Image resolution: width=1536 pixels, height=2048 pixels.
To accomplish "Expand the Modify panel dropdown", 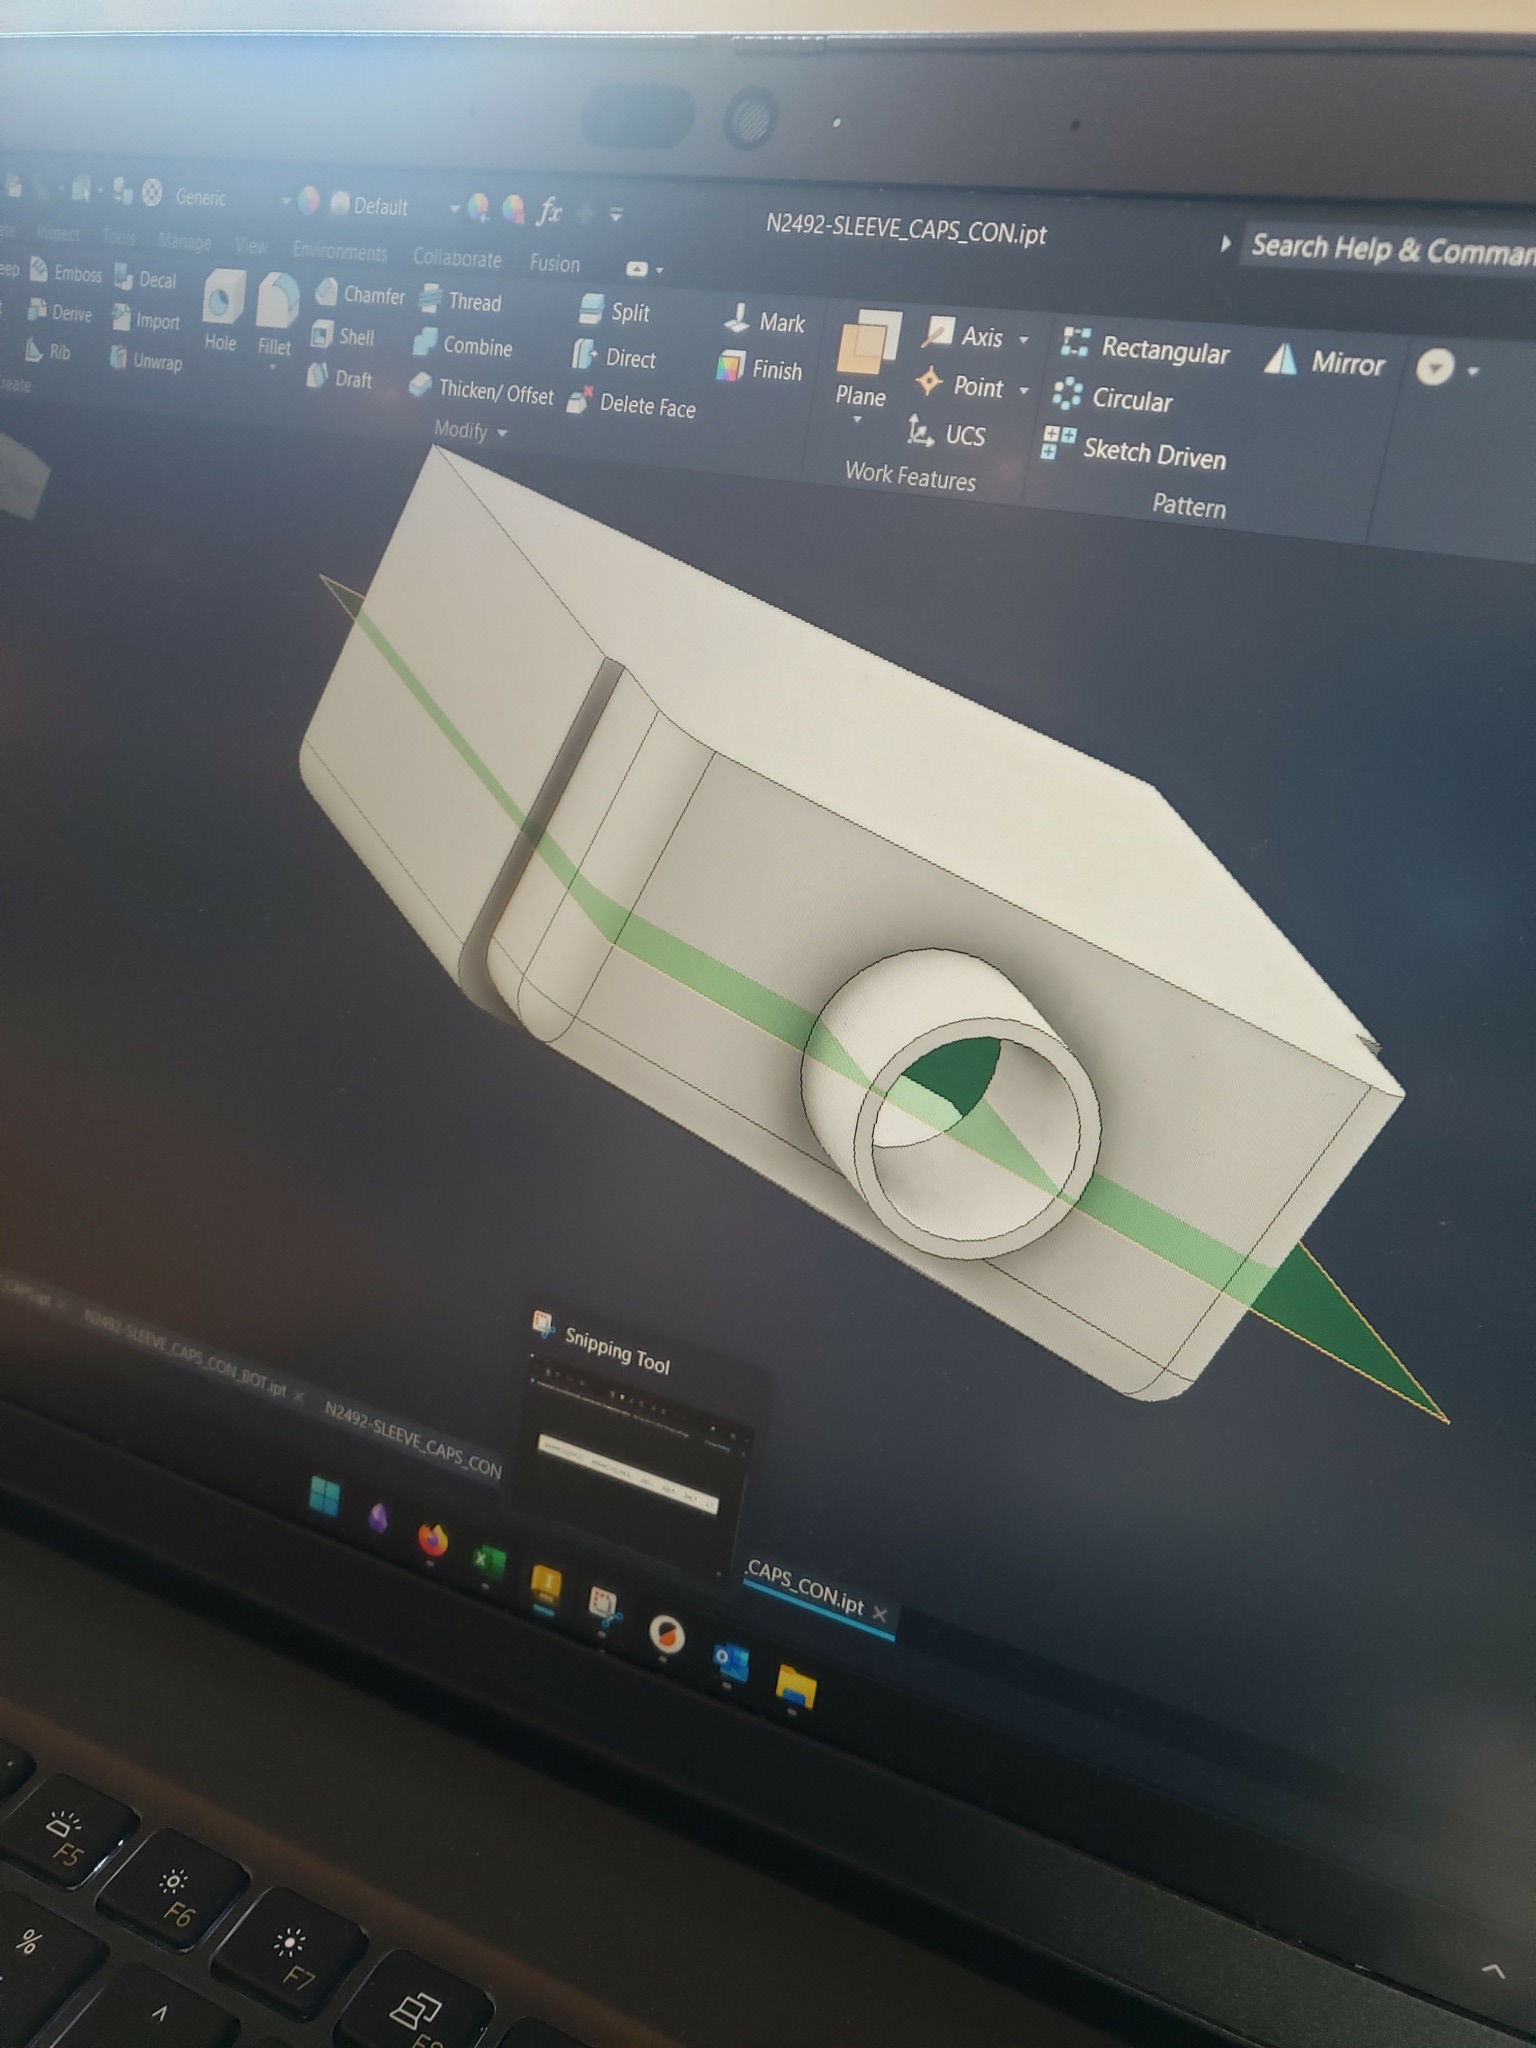I will pyautogui.click(x=502, y=433).
